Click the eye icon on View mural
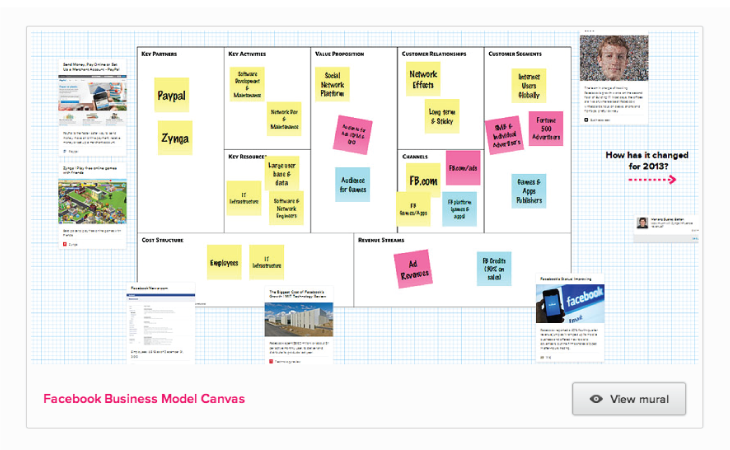 point(596,399)
